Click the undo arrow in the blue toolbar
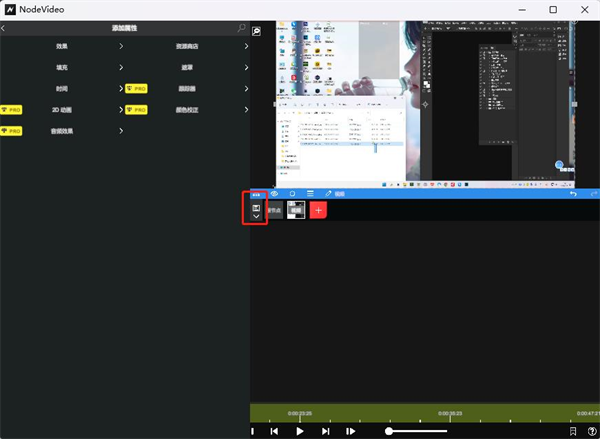Viewport: 600px width, 439px height. pos(573,193)
